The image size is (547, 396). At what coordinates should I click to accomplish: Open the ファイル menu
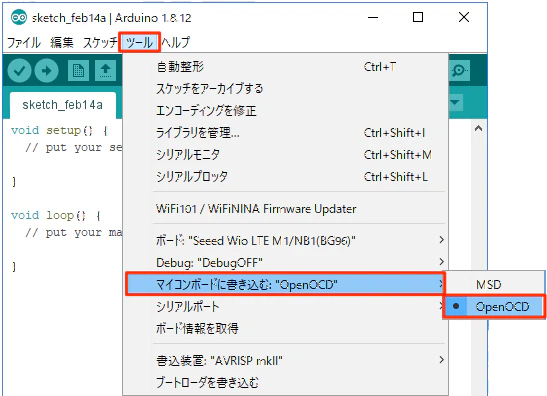point(24,43)
